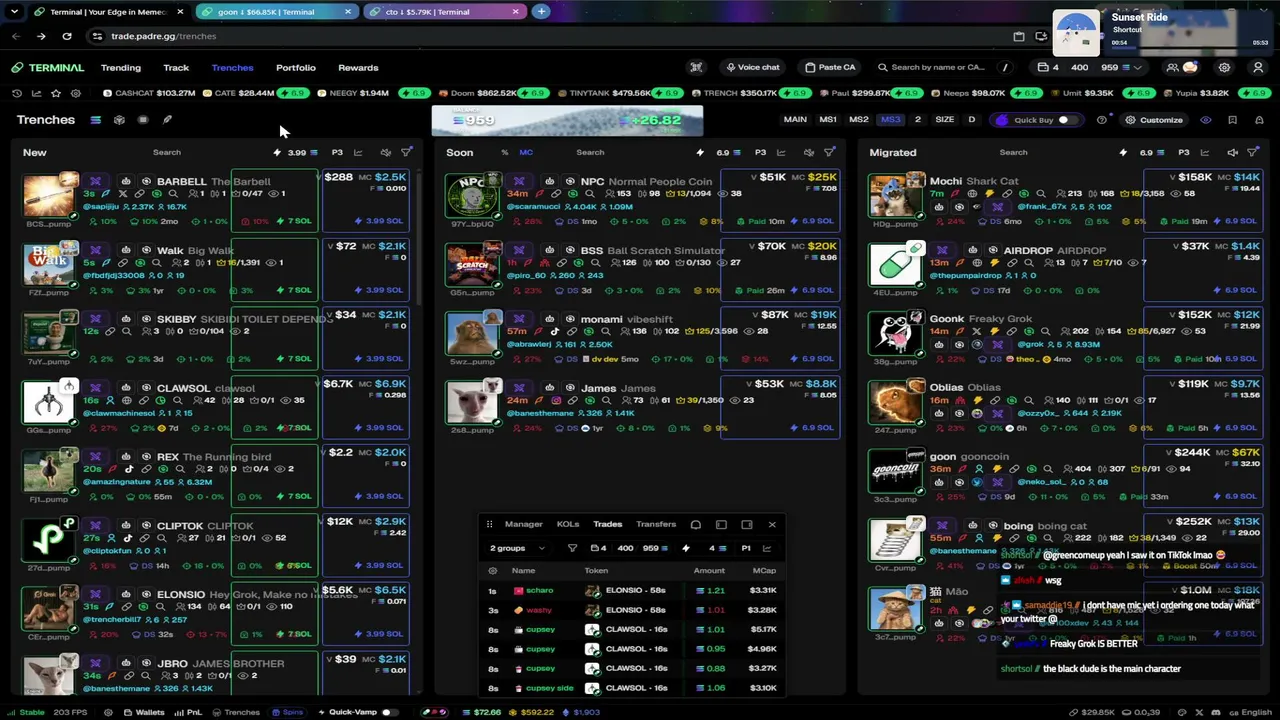The height and width of the screenshot is (720, 1280).
Task: Open the Portfolio tab
Action: [x=296, y=68]
